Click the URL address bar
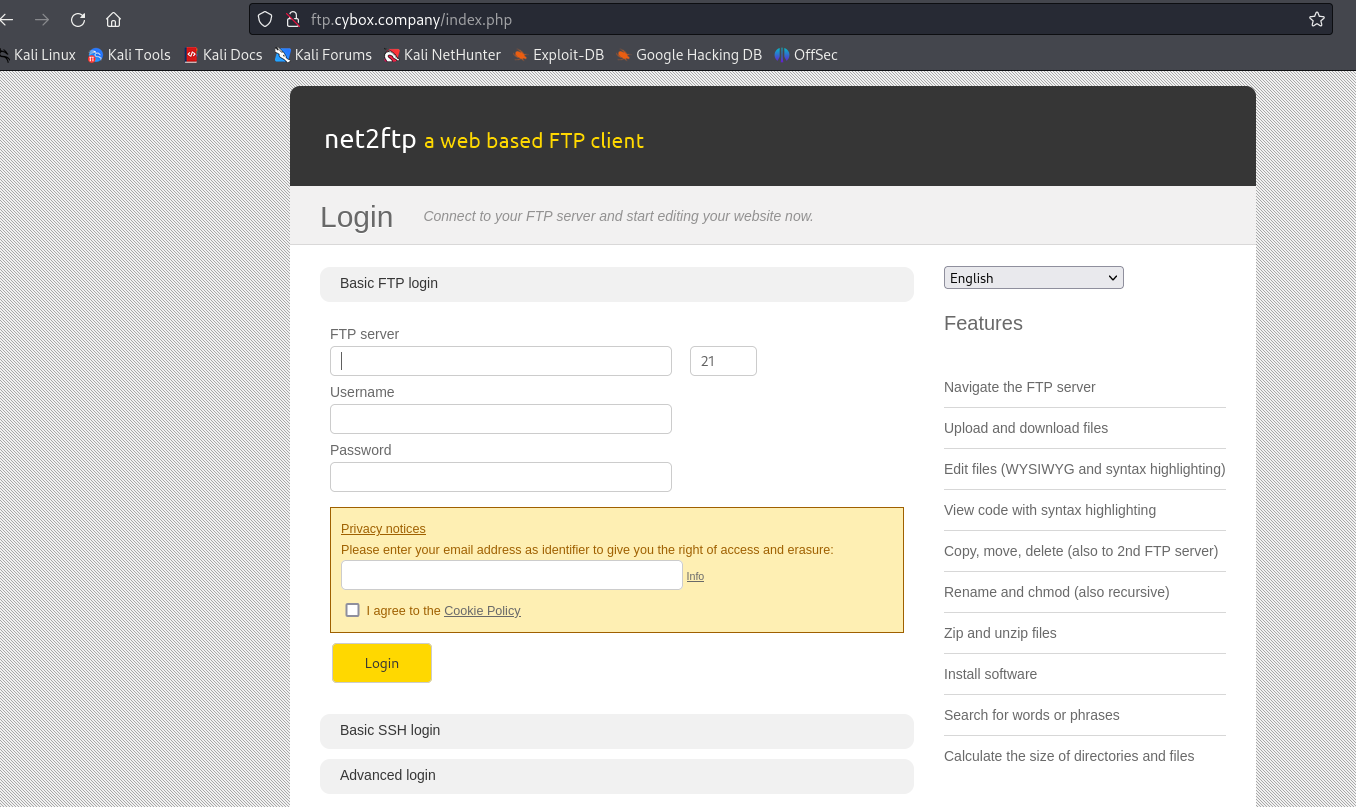1356x807 pixels. 790,19
